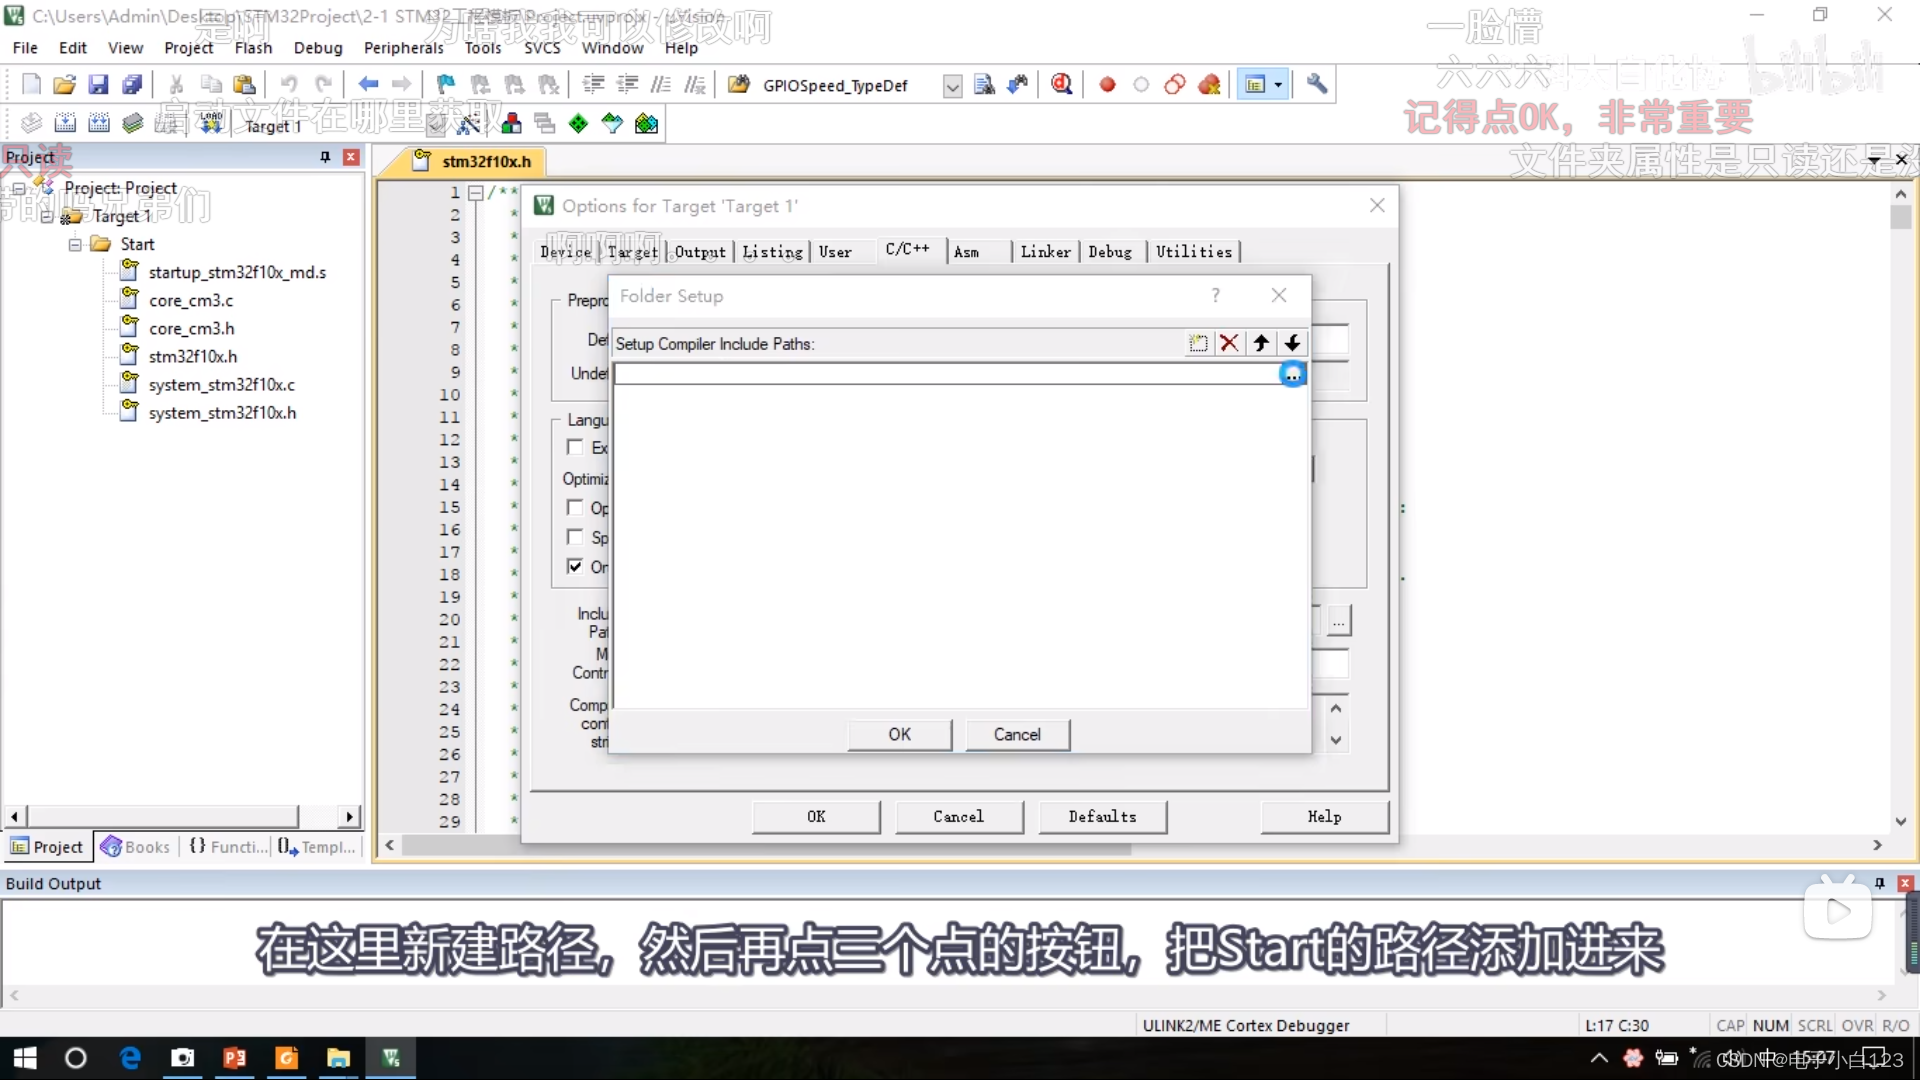Enable the 'Ex' language checkbox

click(575, 447)
